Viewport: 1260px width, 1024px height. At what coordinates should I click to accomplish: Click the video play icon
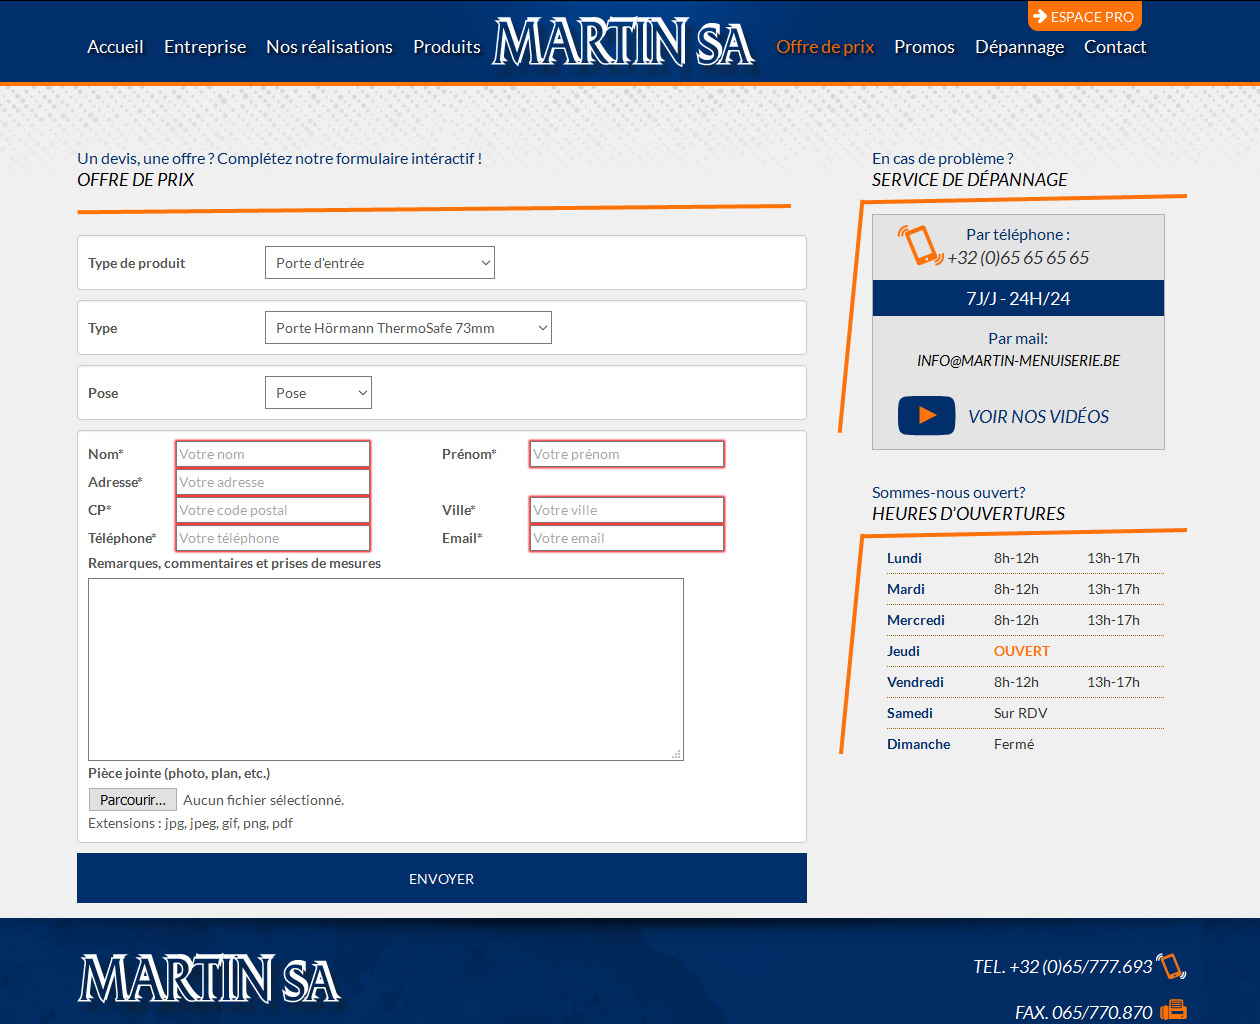(927, 416)
